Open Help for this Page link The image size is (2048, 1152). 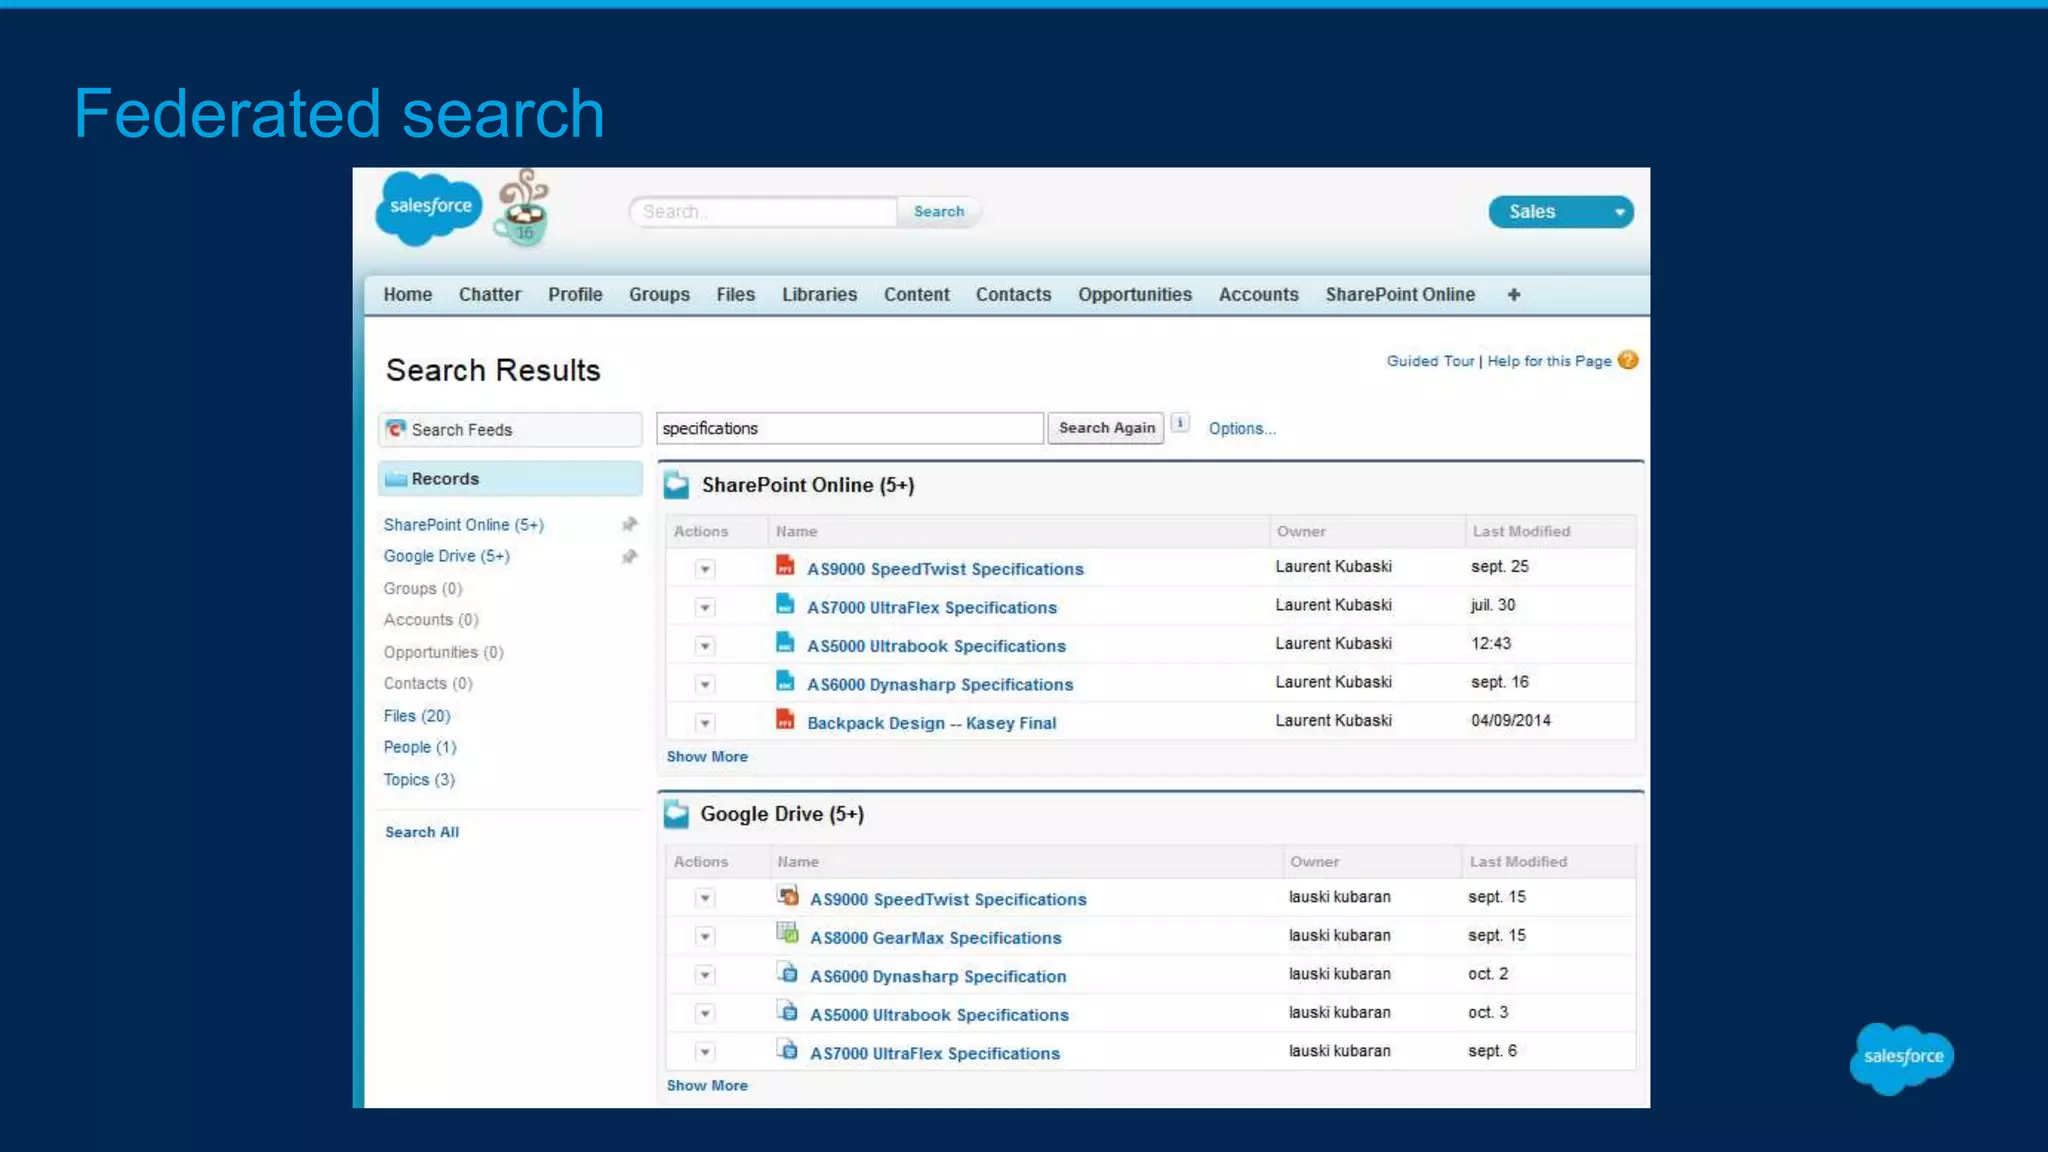click(1549, 361)
